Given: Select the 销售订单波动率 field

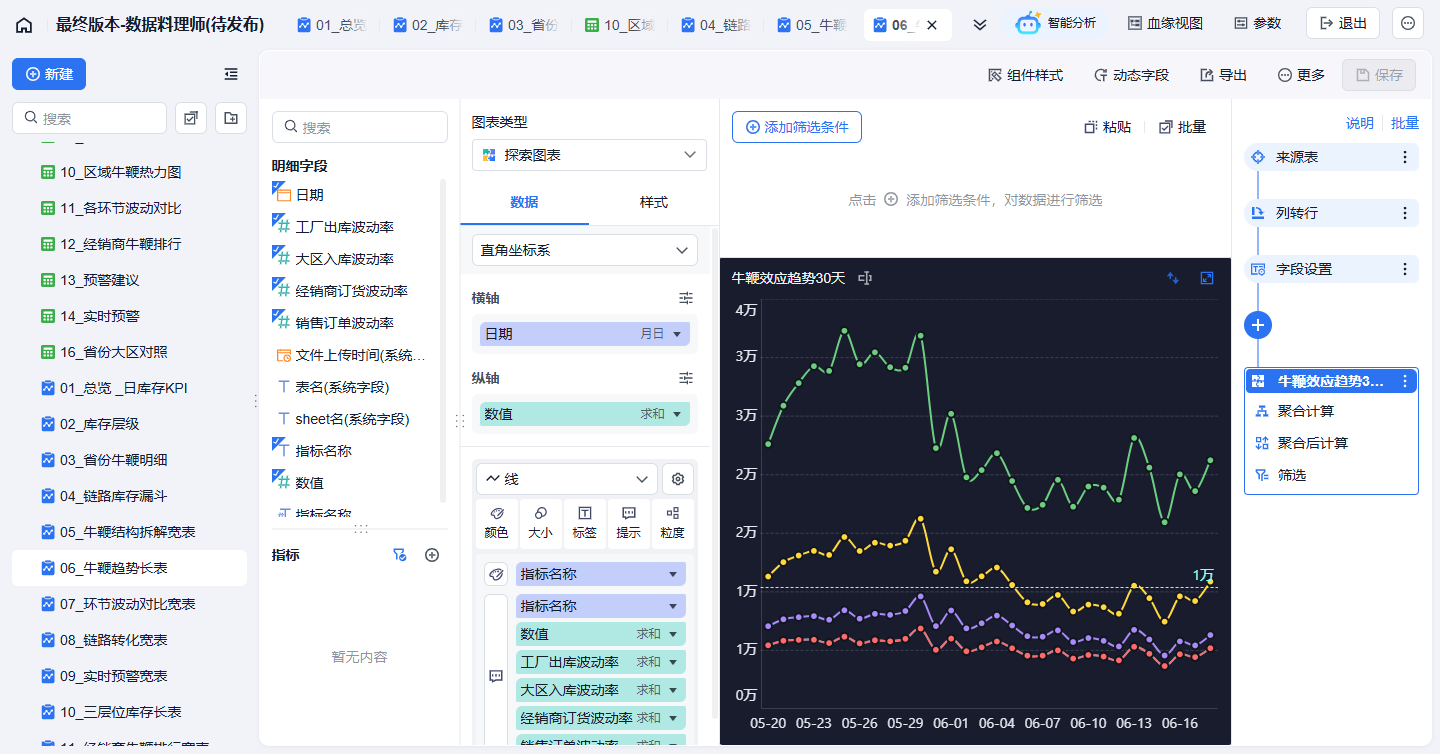Looking at the screenshot, I should point(345,323).
